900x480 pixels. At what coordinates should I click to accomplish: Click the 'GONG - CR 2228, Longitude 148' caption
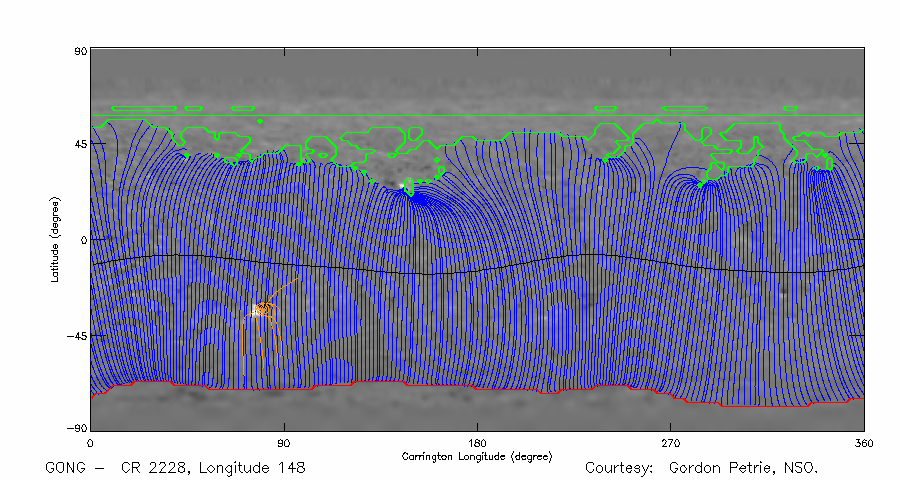pos(175,467)
